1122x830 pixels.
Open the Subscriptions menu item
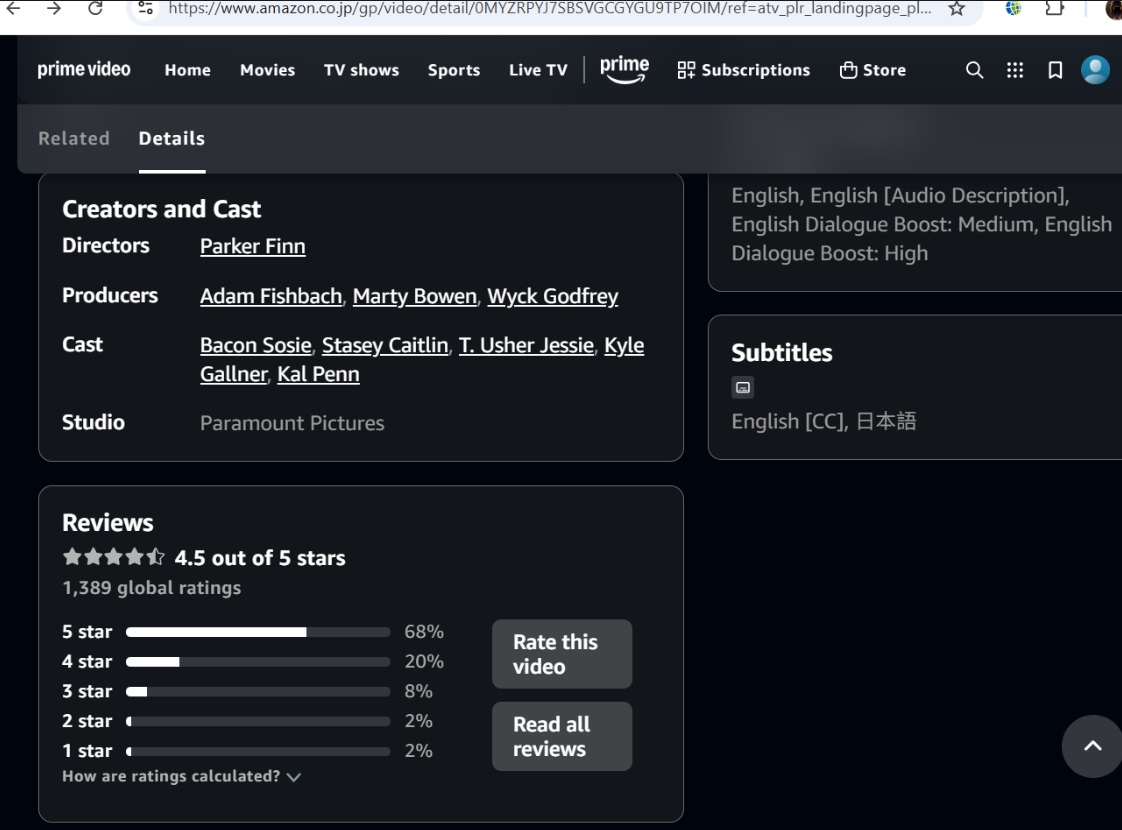[x=743, y=70]
